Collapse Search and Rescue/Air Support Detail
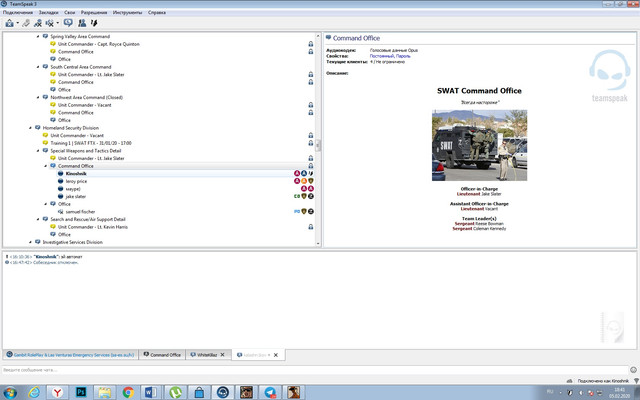 point(38,219)
